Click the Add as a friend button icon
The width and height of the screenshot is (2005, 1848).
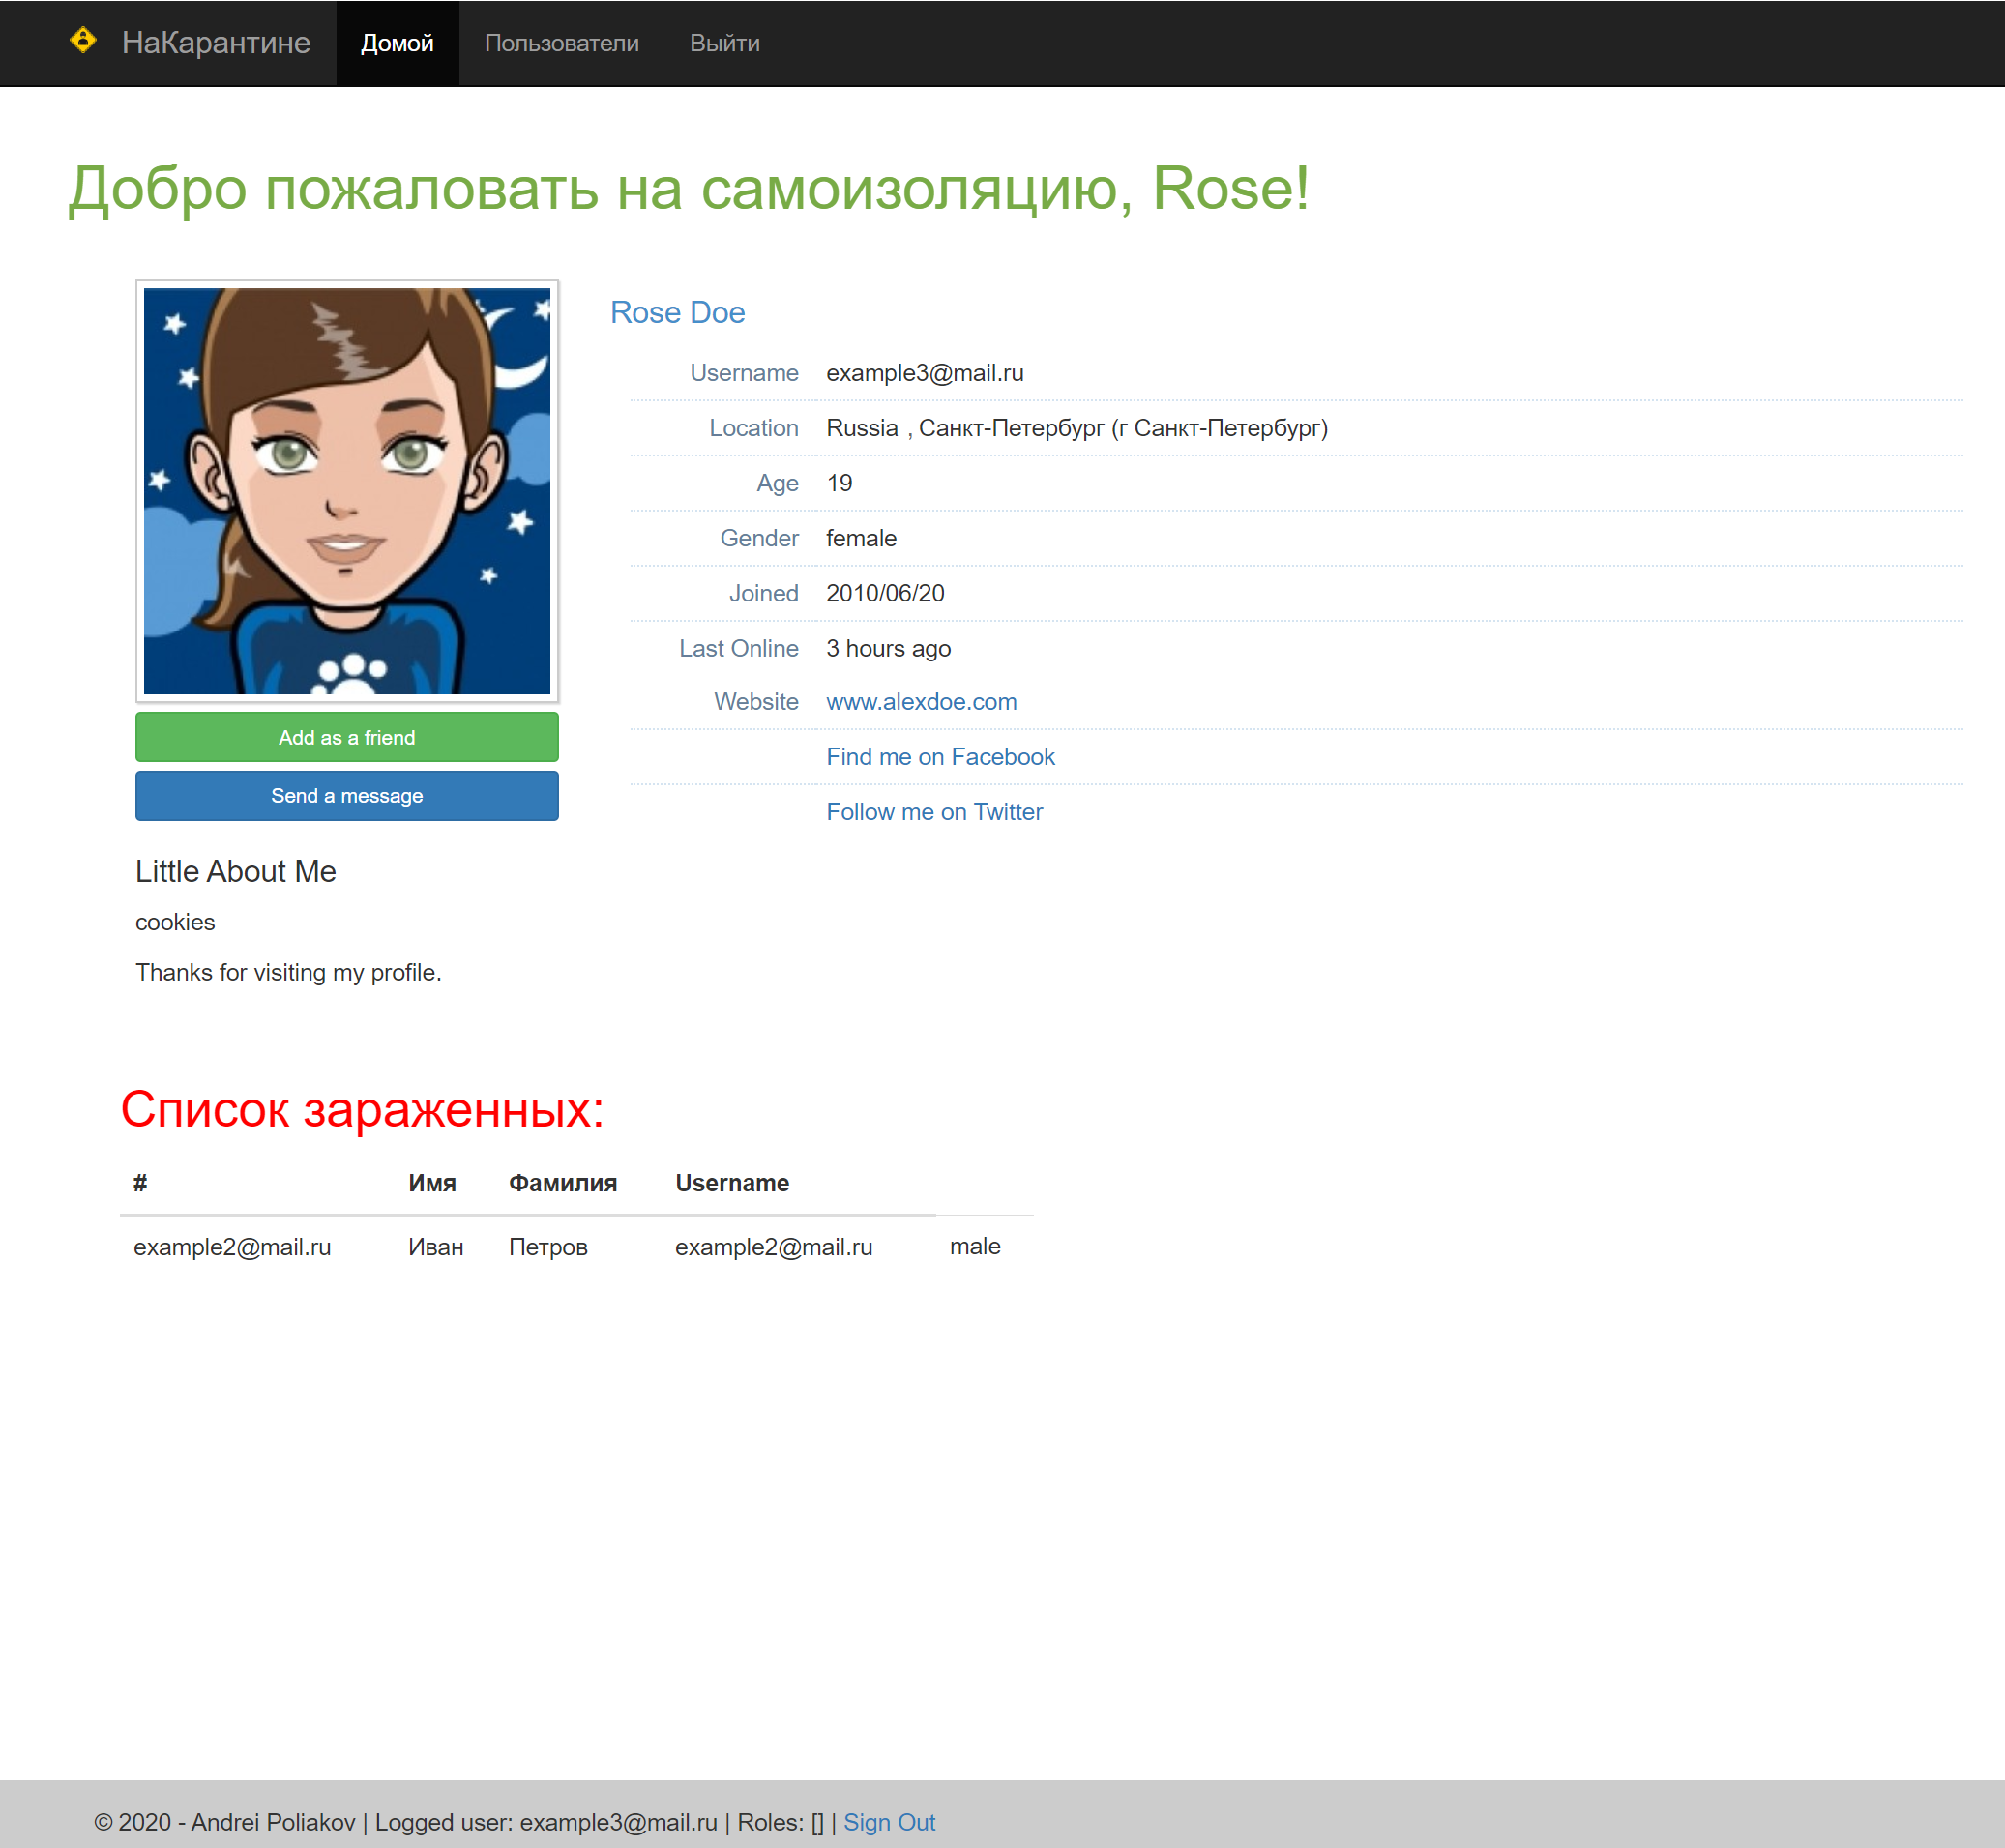(347, 737)
